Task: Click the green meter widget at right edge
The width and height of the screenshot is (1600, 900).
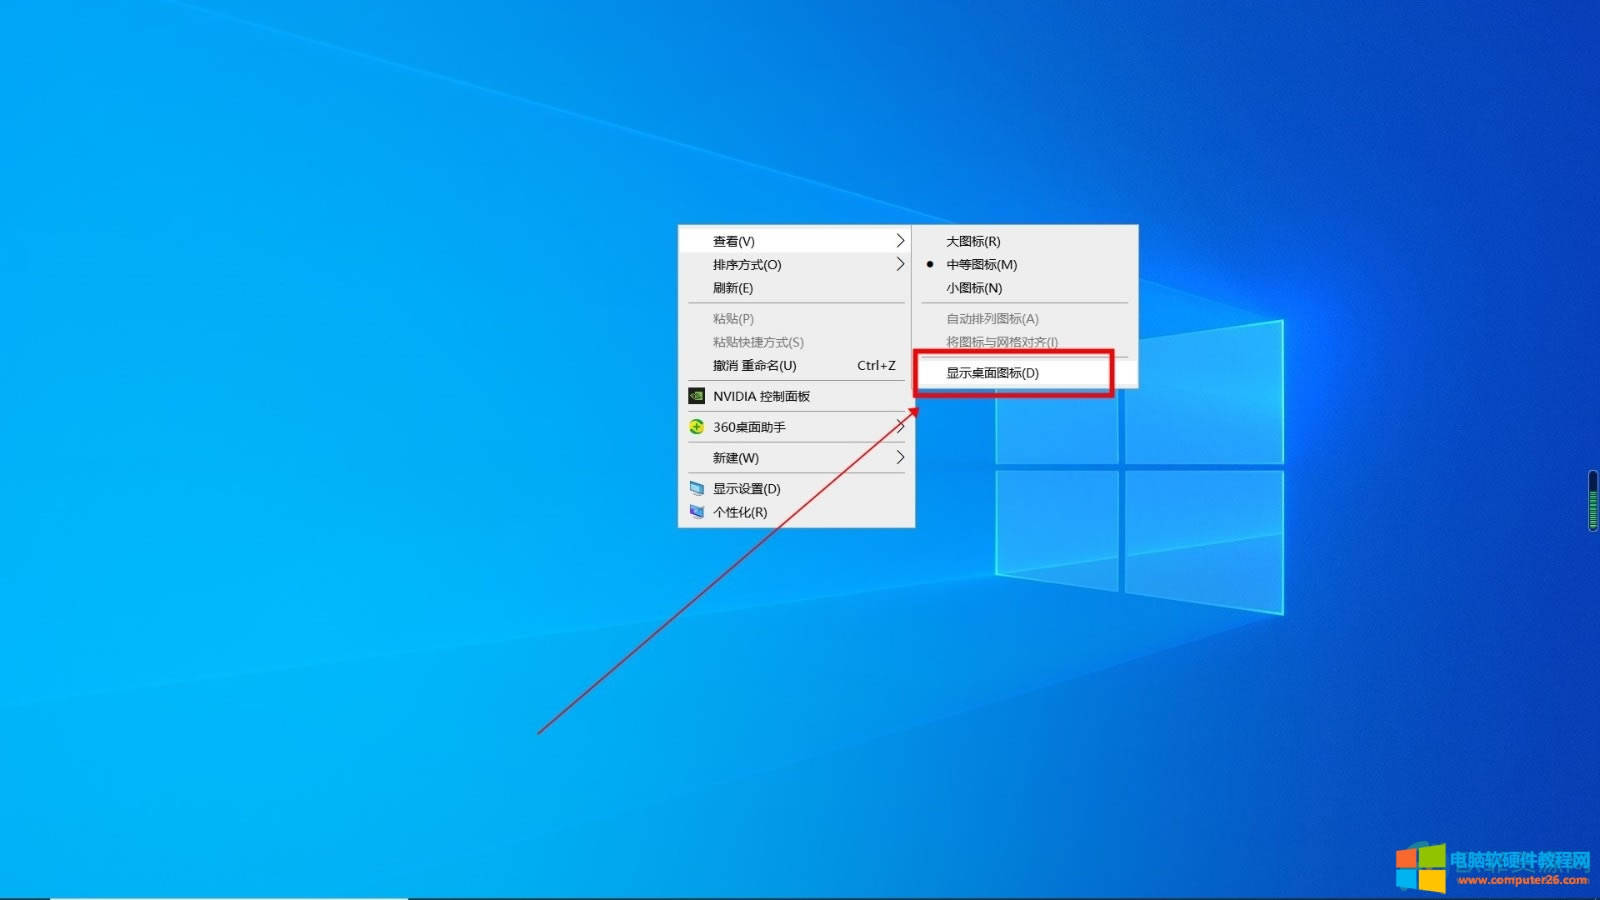Action: tap(1592, 501)
